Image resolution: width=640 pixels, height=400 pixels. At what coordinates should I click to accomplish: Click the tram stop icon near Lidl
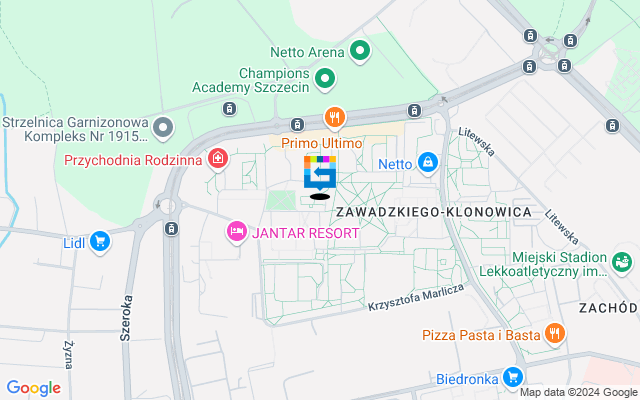click(171, 229)
